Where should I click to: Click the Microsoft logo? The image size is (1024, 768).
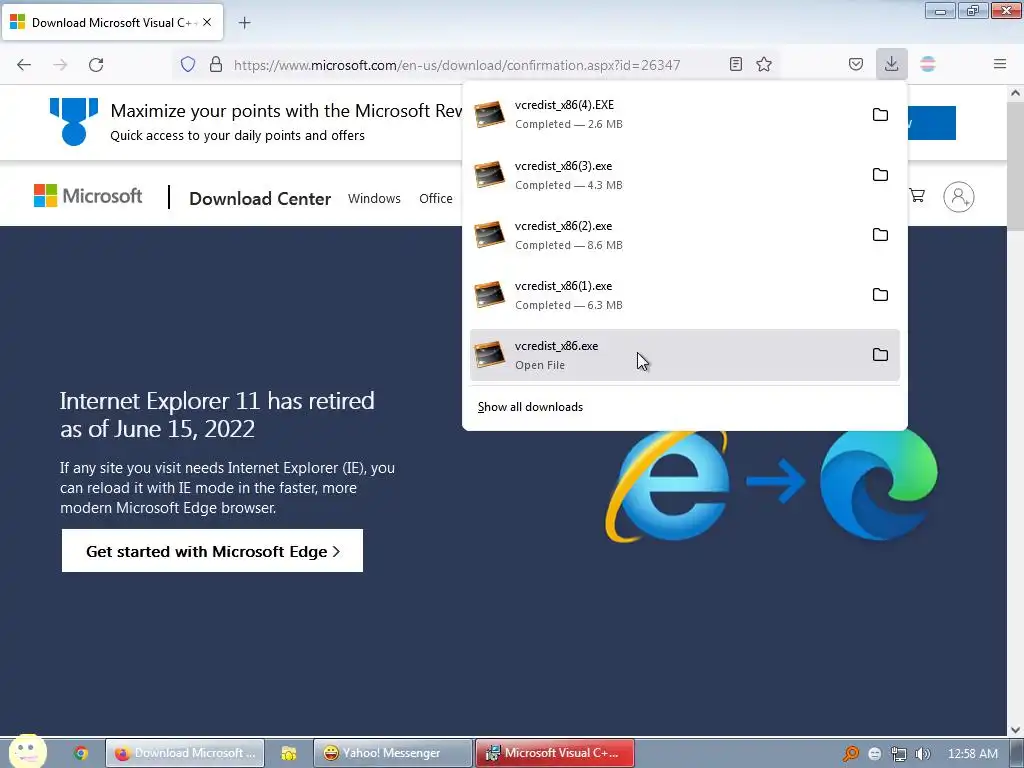pyautogui.click(x=88, y=196)
